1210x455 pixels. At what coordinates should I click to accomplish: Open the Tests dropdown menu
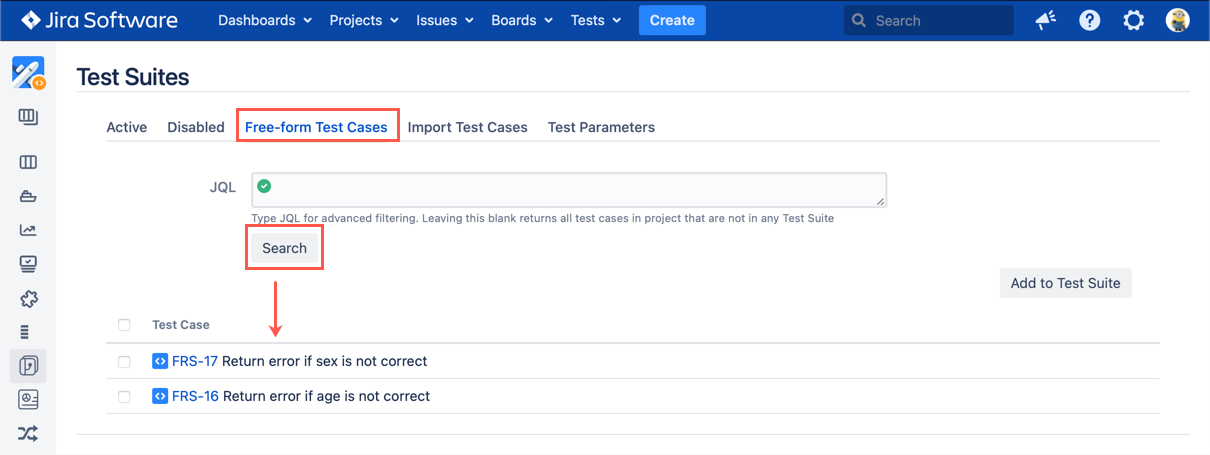click(595, 20)
